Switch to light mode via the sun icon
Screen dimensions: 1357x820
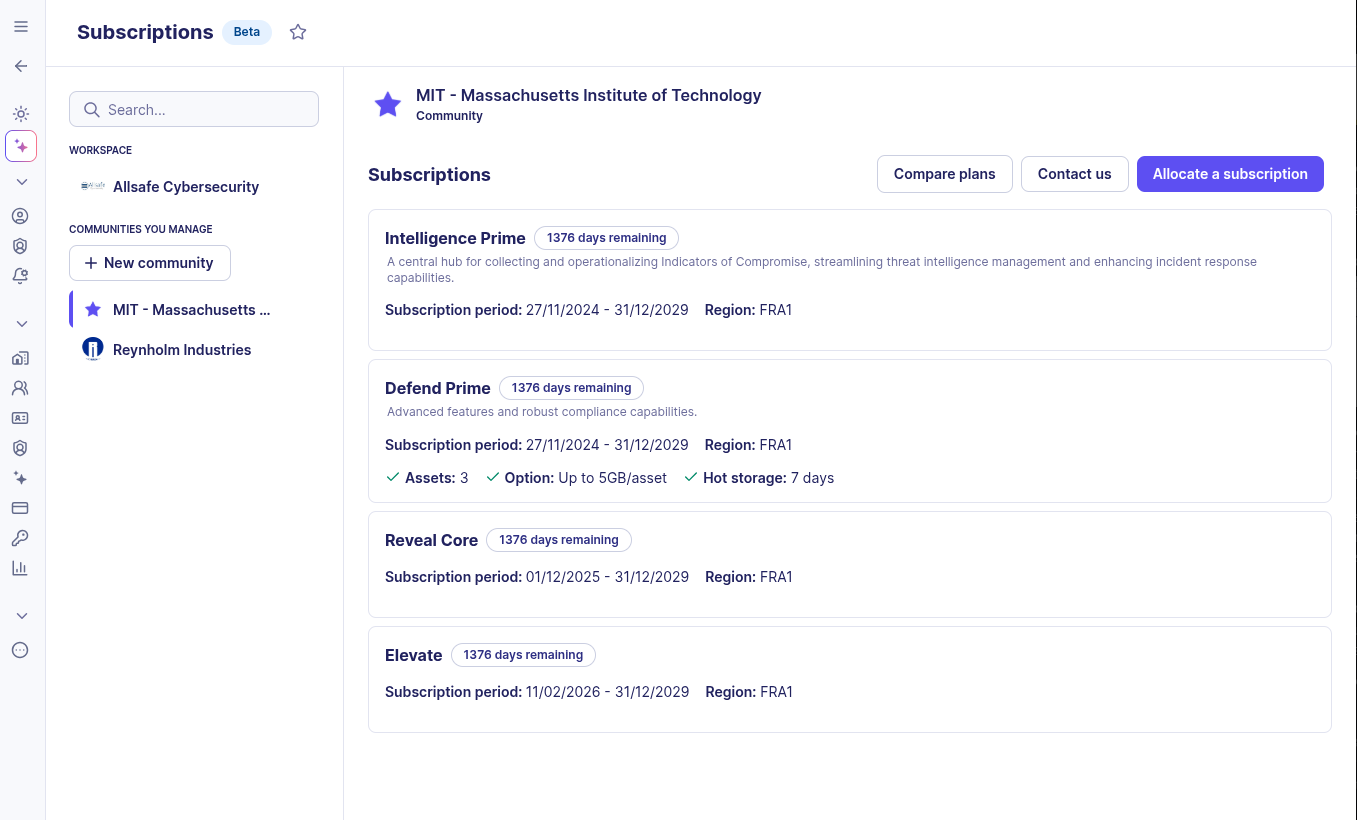(x=20, y=114)
